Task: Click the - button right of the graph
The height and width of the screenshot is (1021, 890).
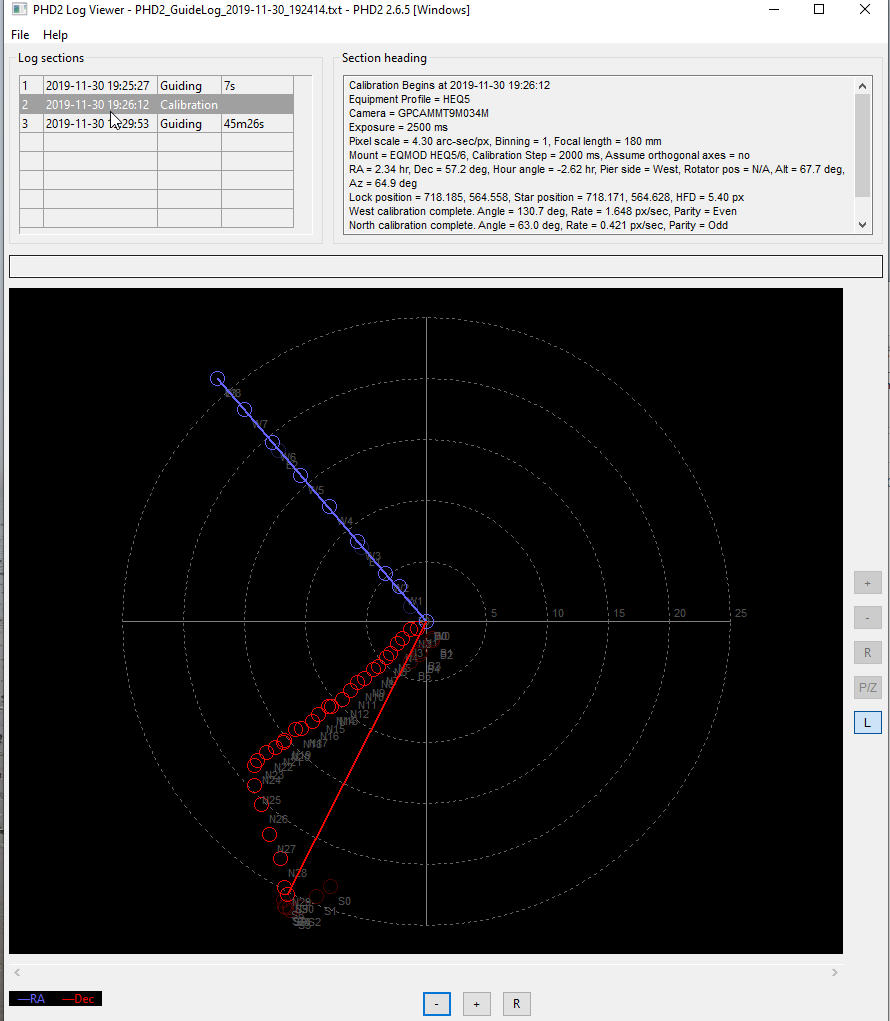Action: pos(867,618)
